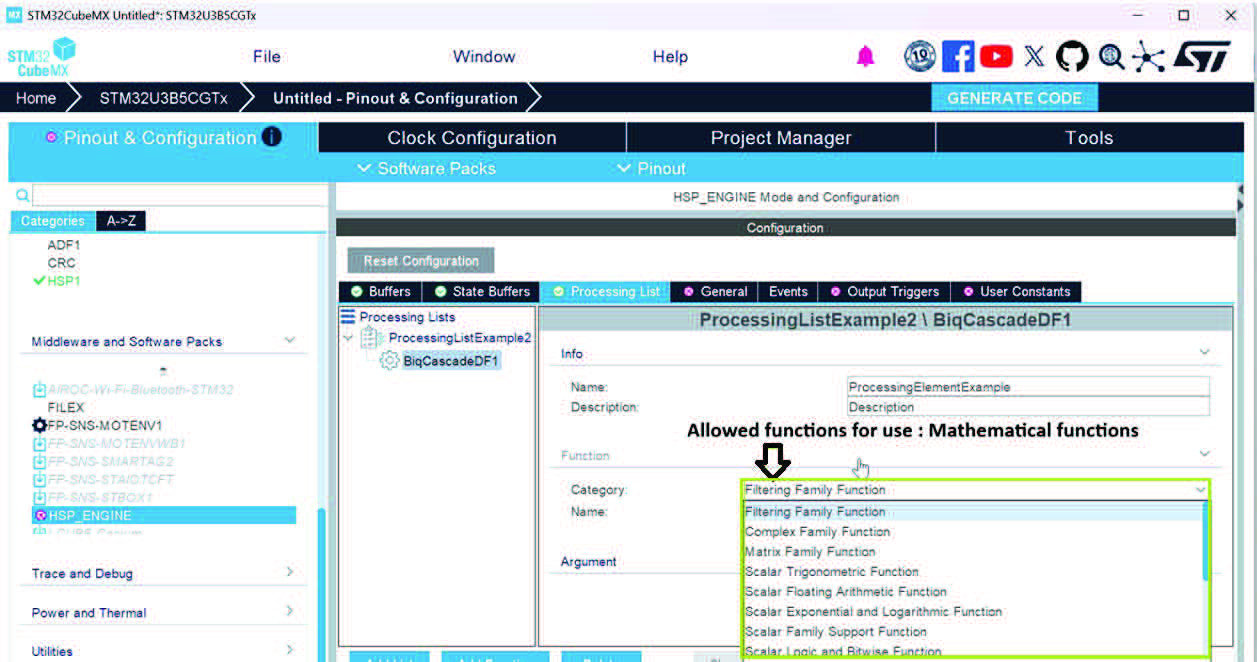The height and width of the screenshot is (662, 1257).
Task: Expand Trace and Debug section
Action: pos(290,572)
